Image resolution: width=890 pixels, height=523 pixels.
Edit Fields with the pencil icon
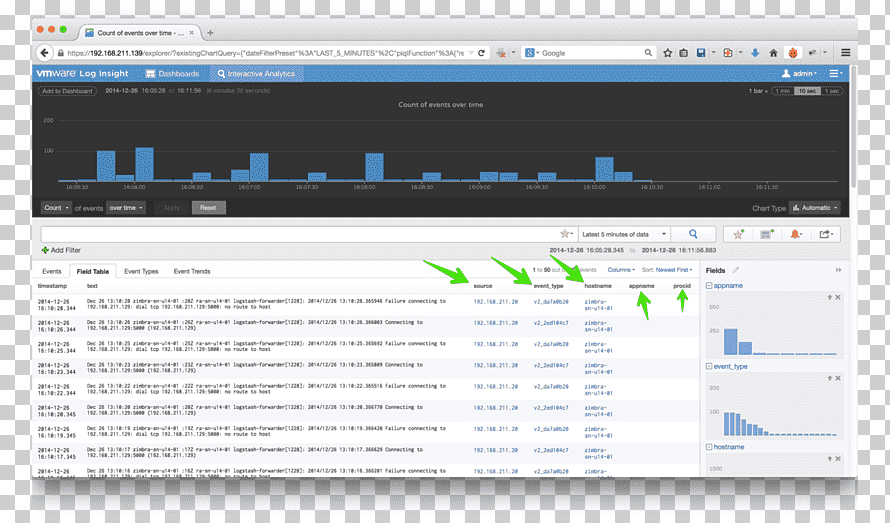click(736, 270)
